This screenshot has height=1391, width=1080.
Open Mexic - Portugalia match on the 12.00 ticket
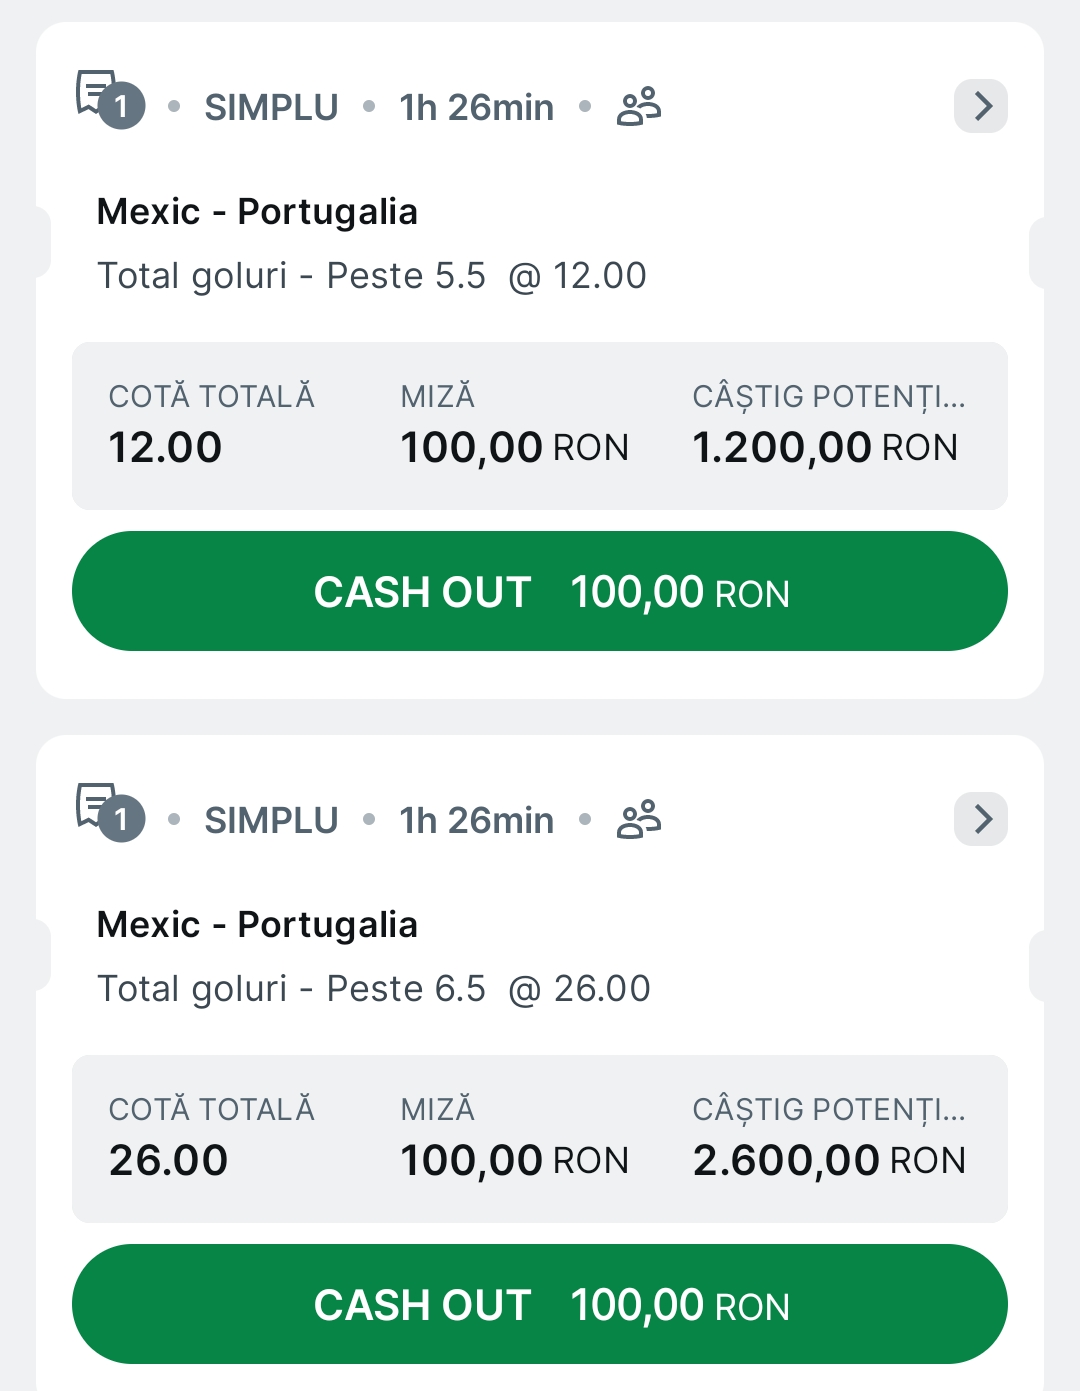click(257, 212)
